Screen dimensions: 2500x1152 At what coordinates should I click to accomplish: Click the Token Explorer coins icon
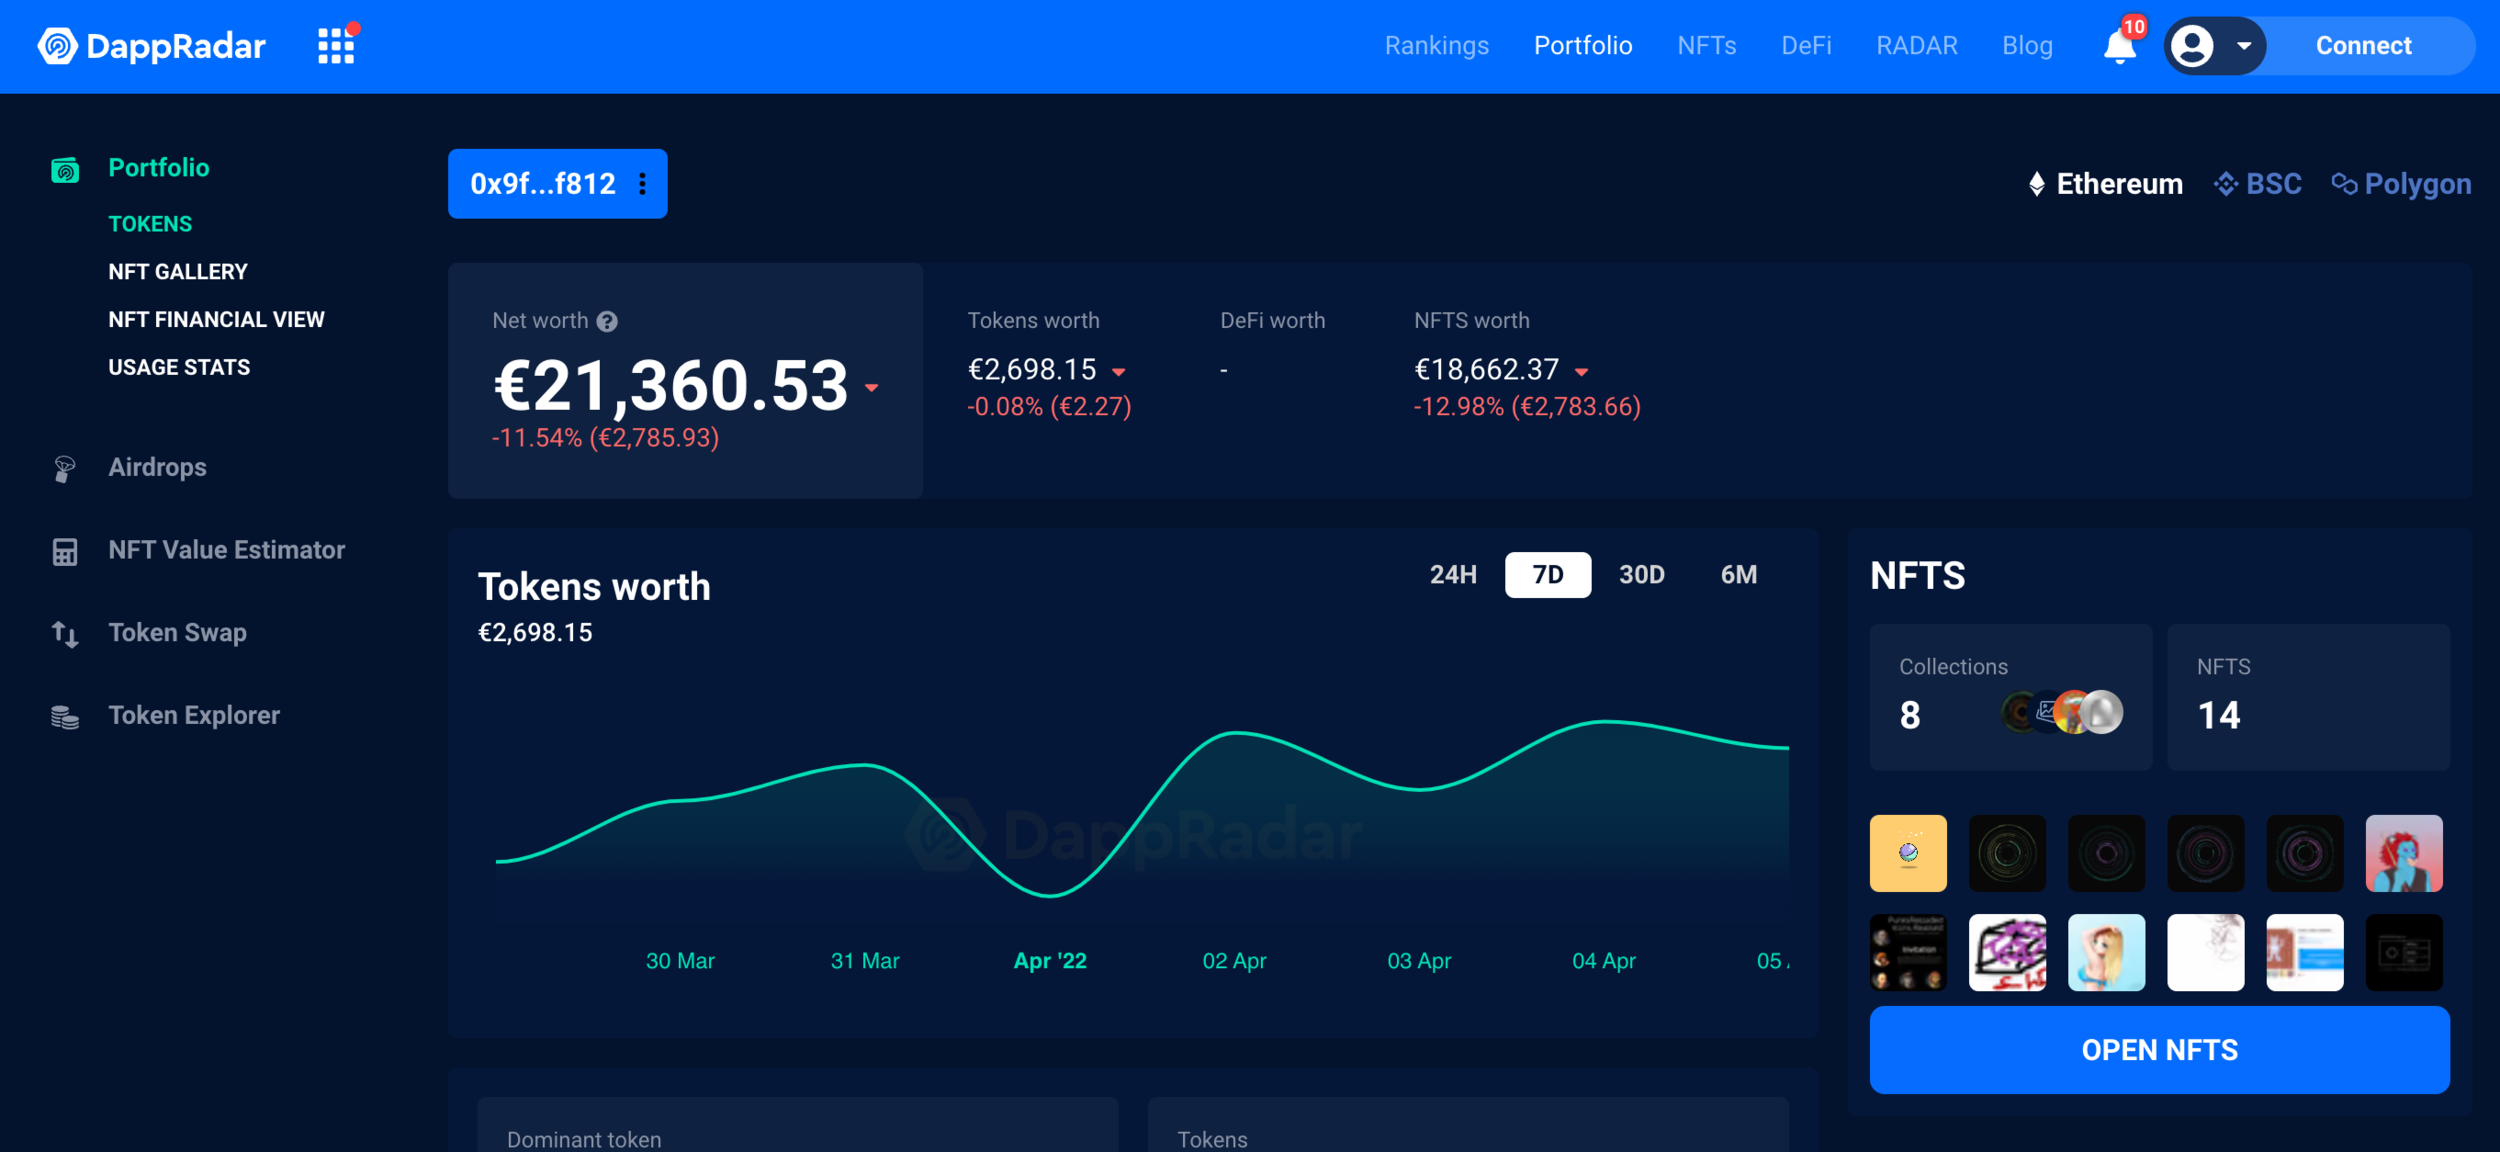[x=65, y=716]
